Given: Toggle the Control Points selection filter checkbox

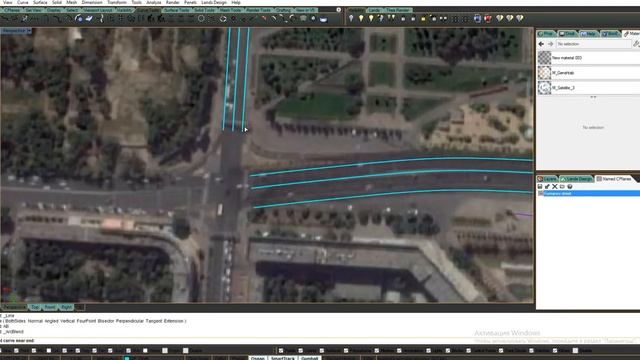Looking at the screenshot, I should [x=469, y=350].
